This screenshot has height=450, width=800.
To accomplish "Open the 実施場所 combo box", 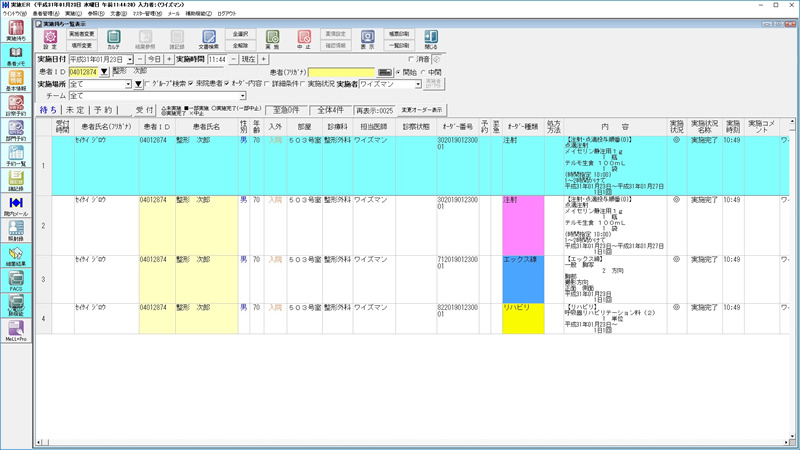I will pyautogui.click(x=100, y=84).
